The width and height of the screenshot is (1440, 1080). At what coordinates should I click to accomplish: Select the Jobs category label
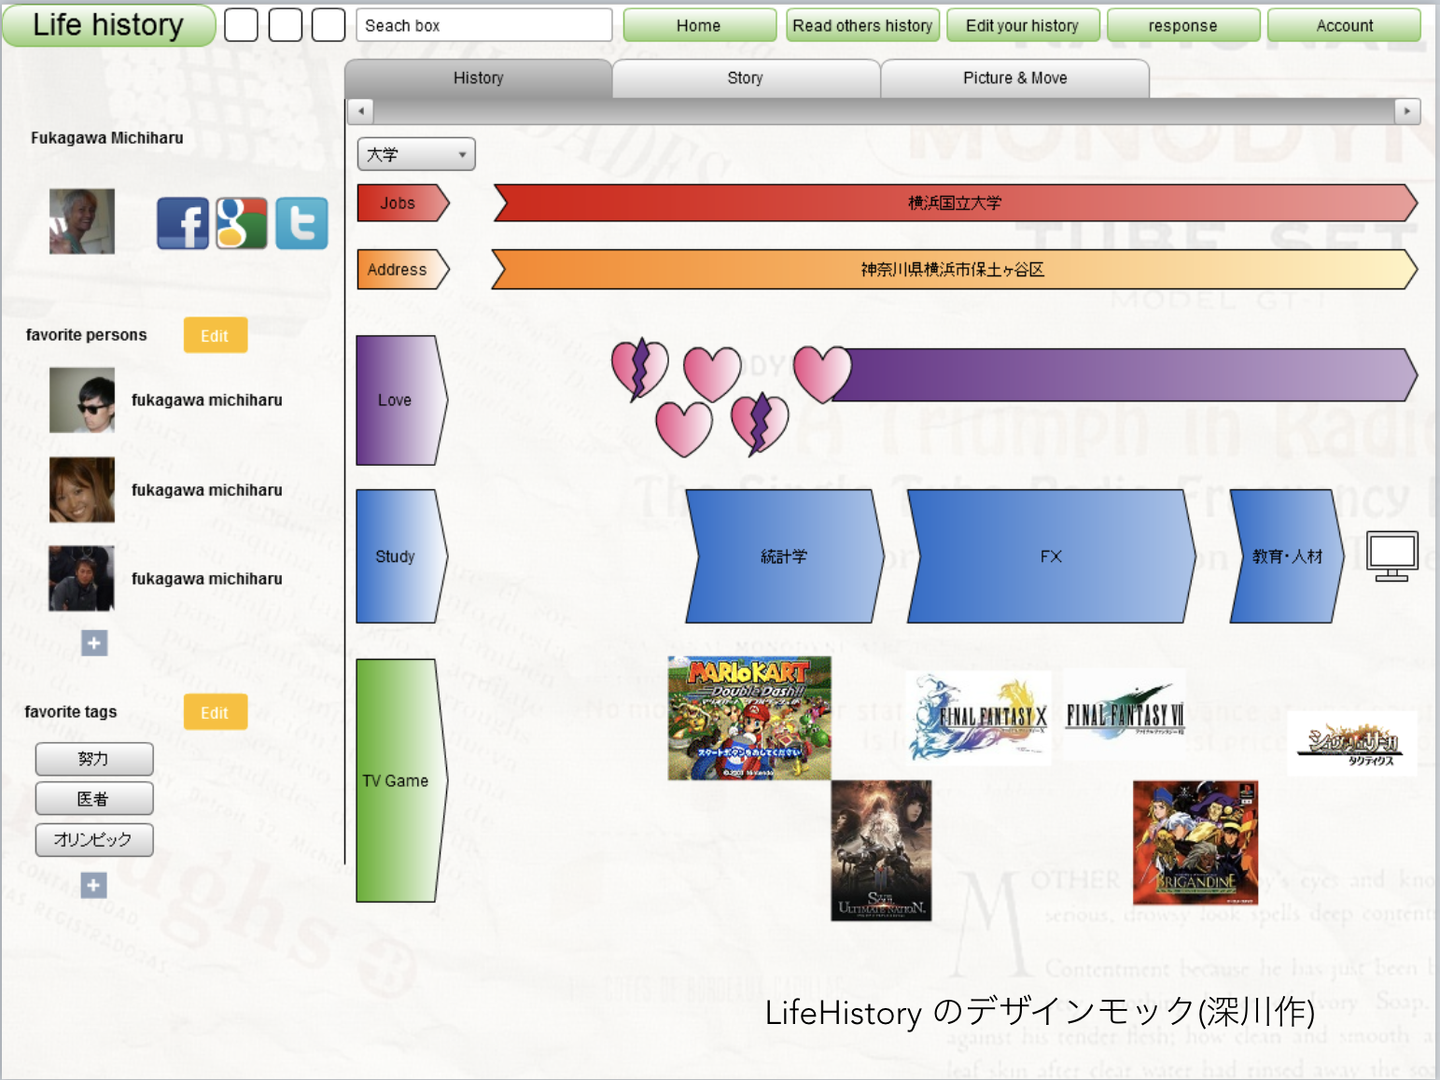pyautogui.click(x=403, y=203)
